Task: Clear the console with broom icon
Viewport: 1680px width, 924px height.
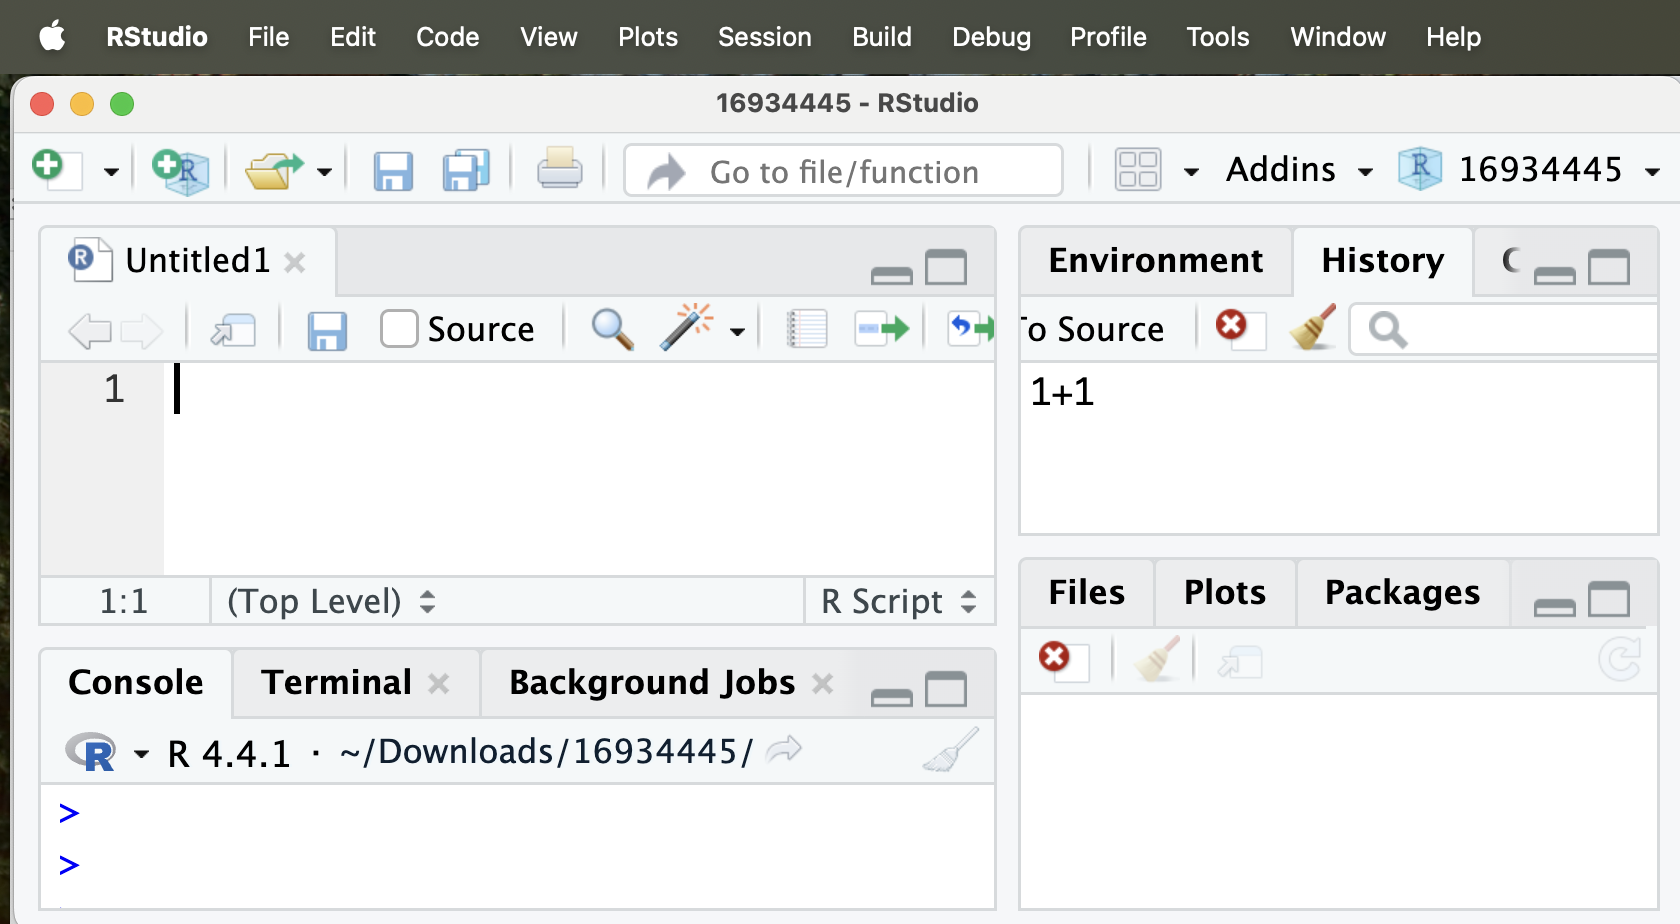Action: point(948,750)
